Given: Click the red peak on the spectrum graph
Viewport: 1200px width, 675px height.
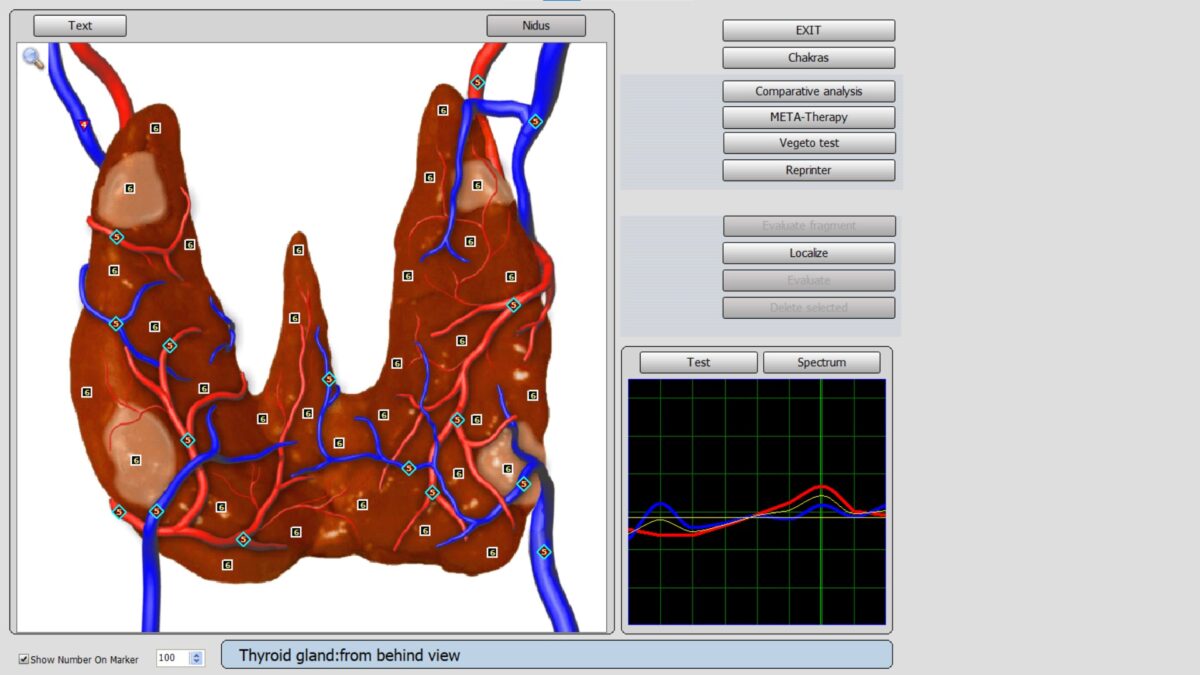Looking at the screenshot, I should click(821, 485).
